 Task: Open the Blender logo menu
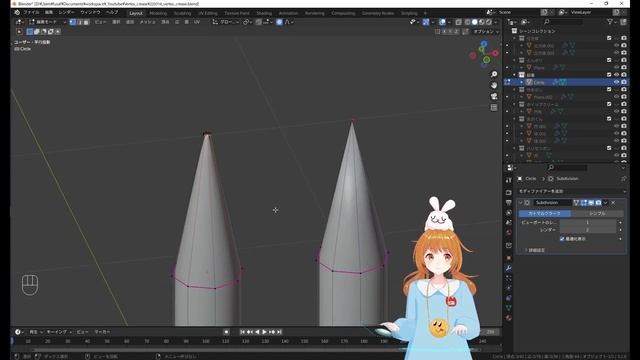point(17,13)
